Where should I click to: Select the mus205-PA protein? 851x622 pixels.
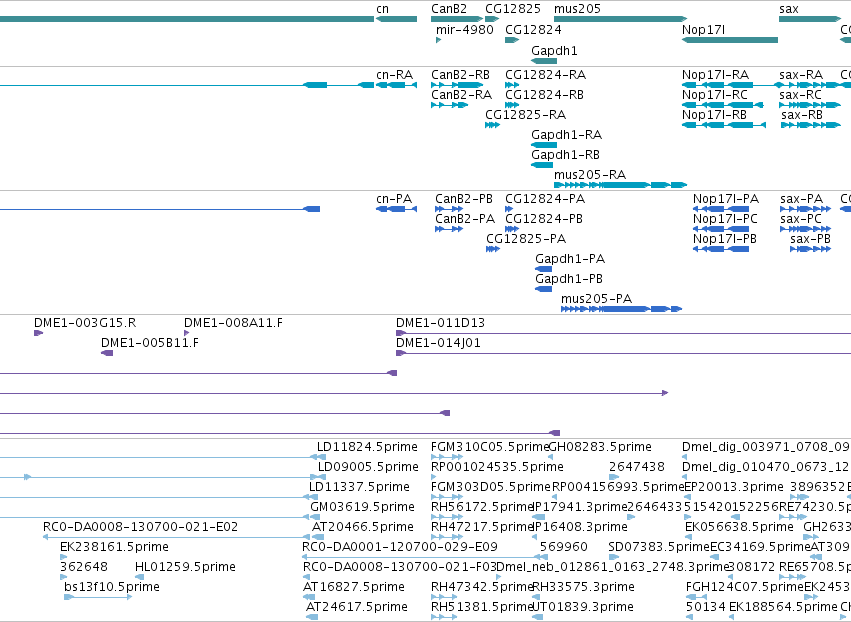[621, 309]
